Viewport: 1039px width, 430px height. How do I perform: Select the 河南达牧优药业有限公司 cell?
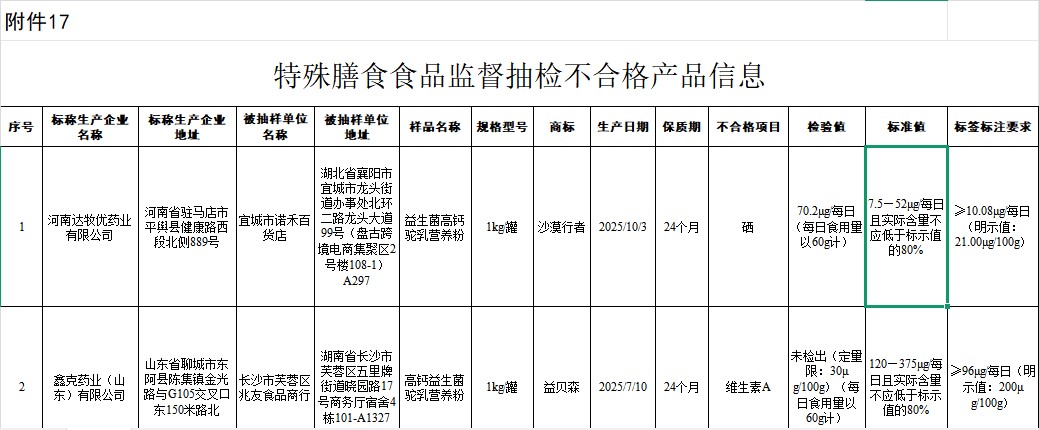coord(89,226)
